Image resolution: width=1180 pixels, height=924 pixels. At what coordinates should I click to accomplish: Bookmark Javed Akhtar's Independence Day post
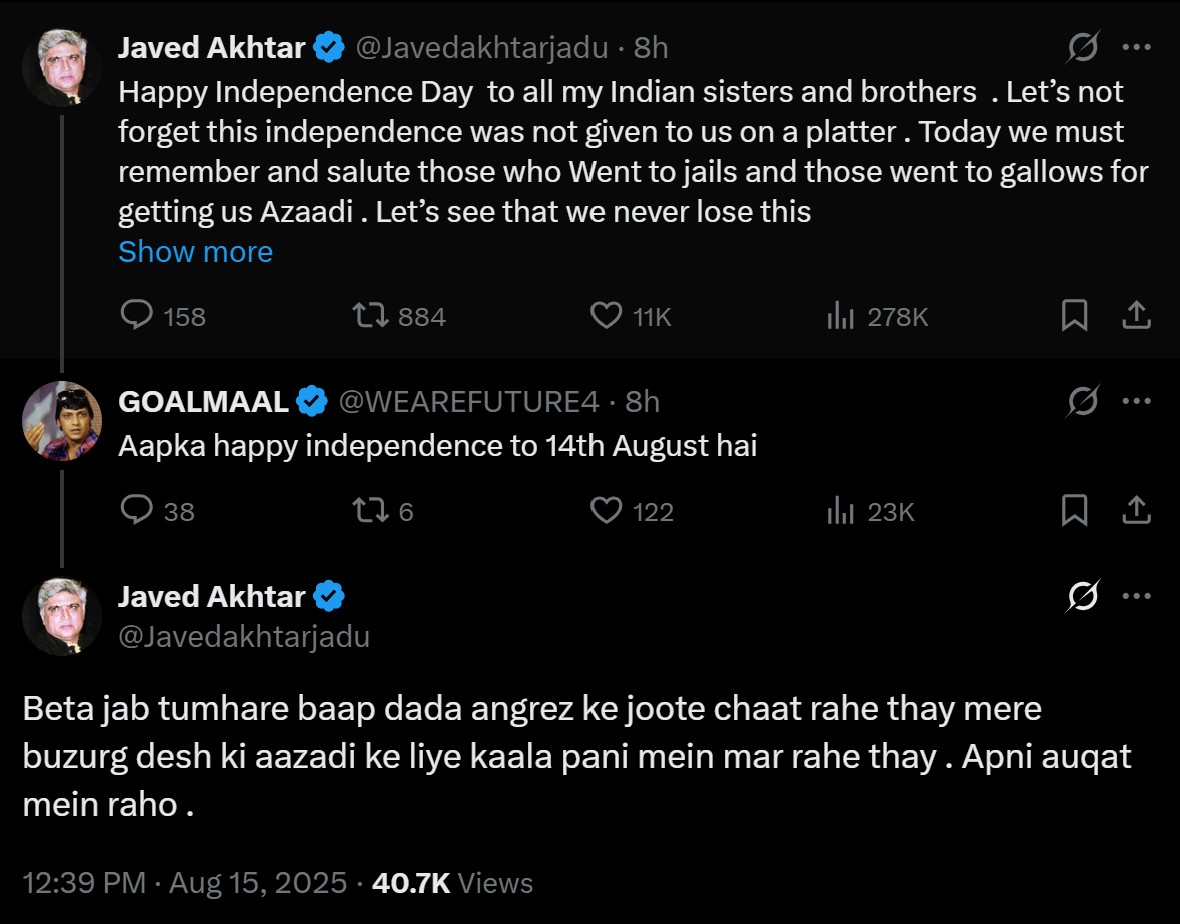pyautogui.click(x=1074, y=316)
